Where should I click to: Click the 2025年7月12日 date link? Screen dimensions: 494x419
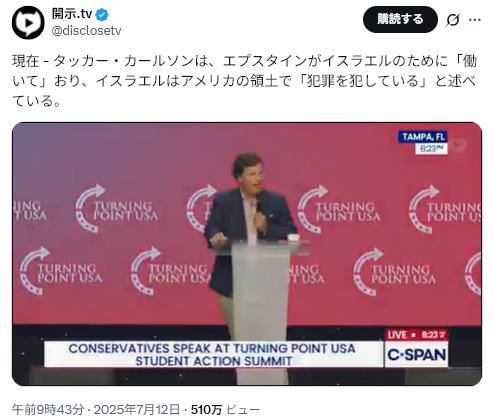[x=137, y=410]
